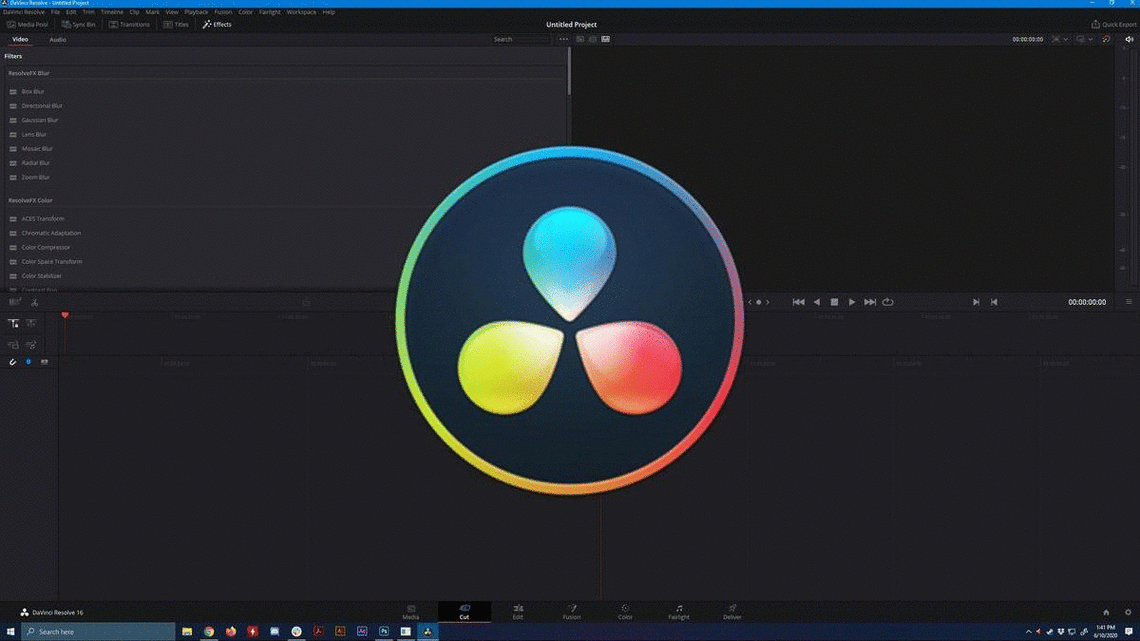Viewport: 1140px width, 641px height.
Task: Click the Effects button in the toolbar
Action: click(x=217, y=24)
